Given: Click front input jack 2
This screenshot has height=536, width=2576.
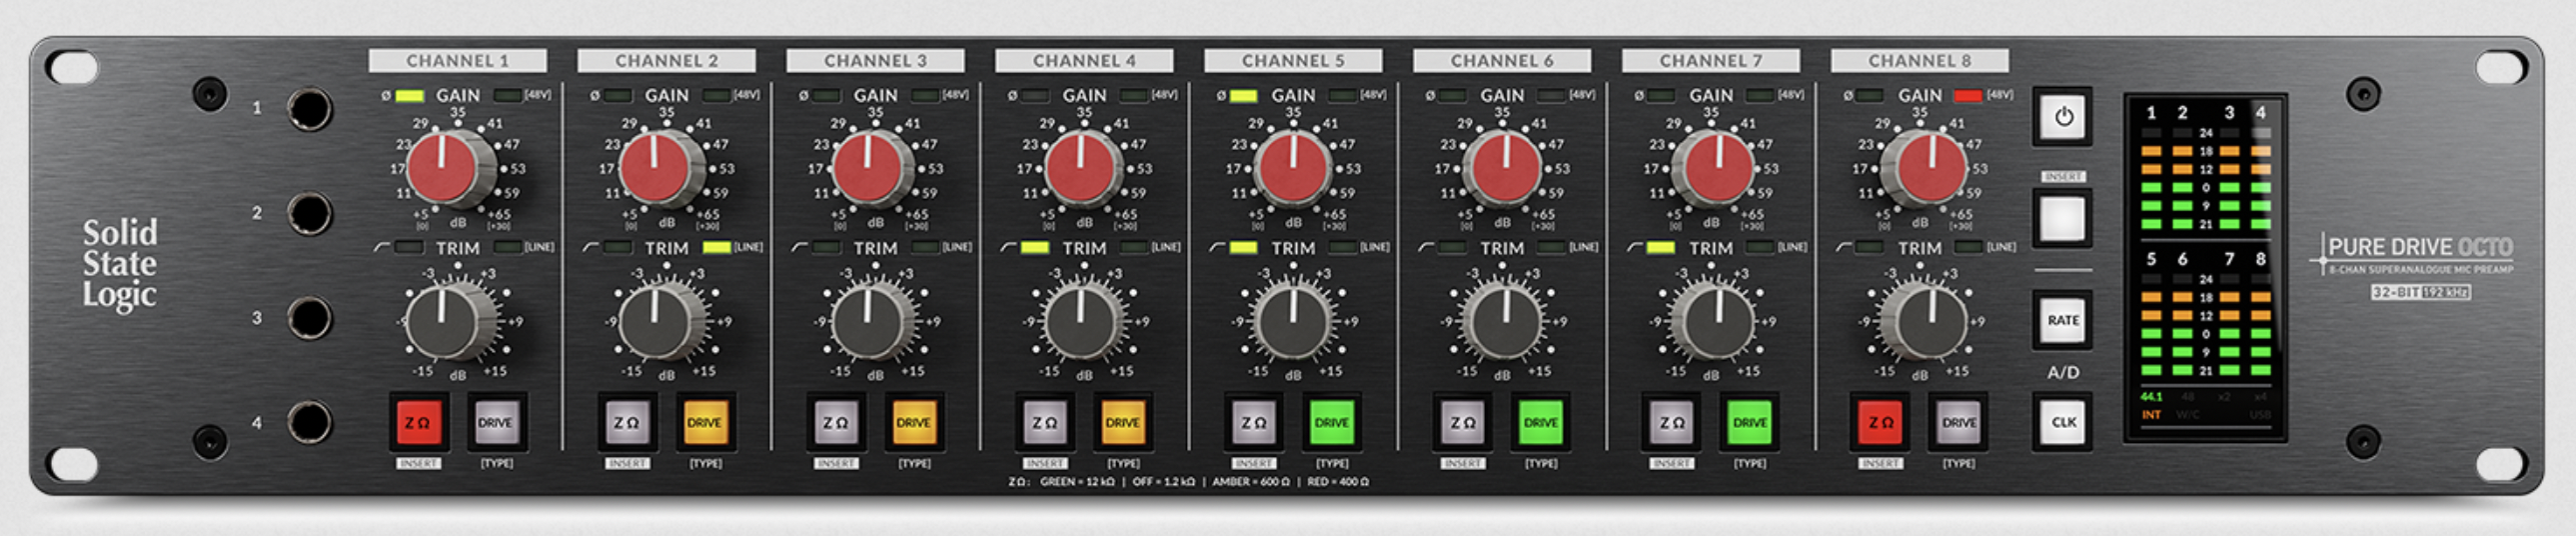Looking at the screenshot, I should click(x=309, y=214).
